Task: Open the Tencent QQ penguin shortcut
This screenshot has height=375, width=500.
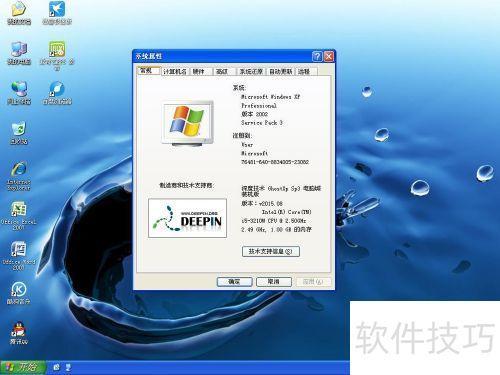Action: [x=19, y=333]
